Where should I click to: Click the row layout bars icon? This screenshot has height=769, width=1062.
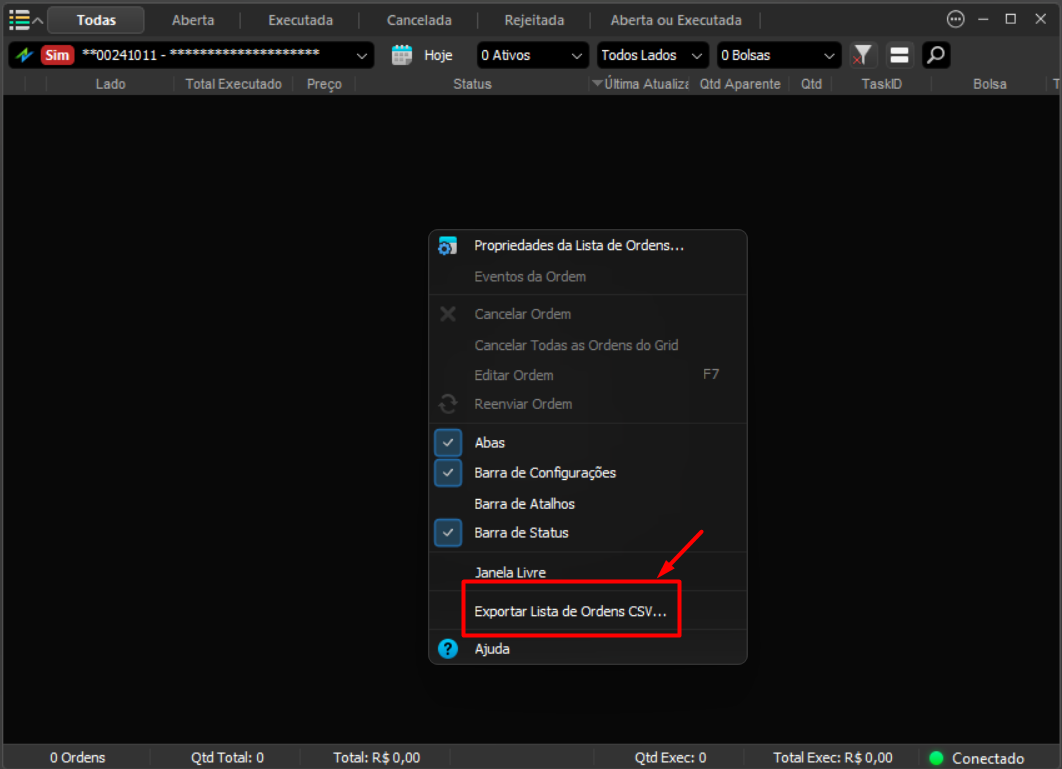tap(899, 55)
